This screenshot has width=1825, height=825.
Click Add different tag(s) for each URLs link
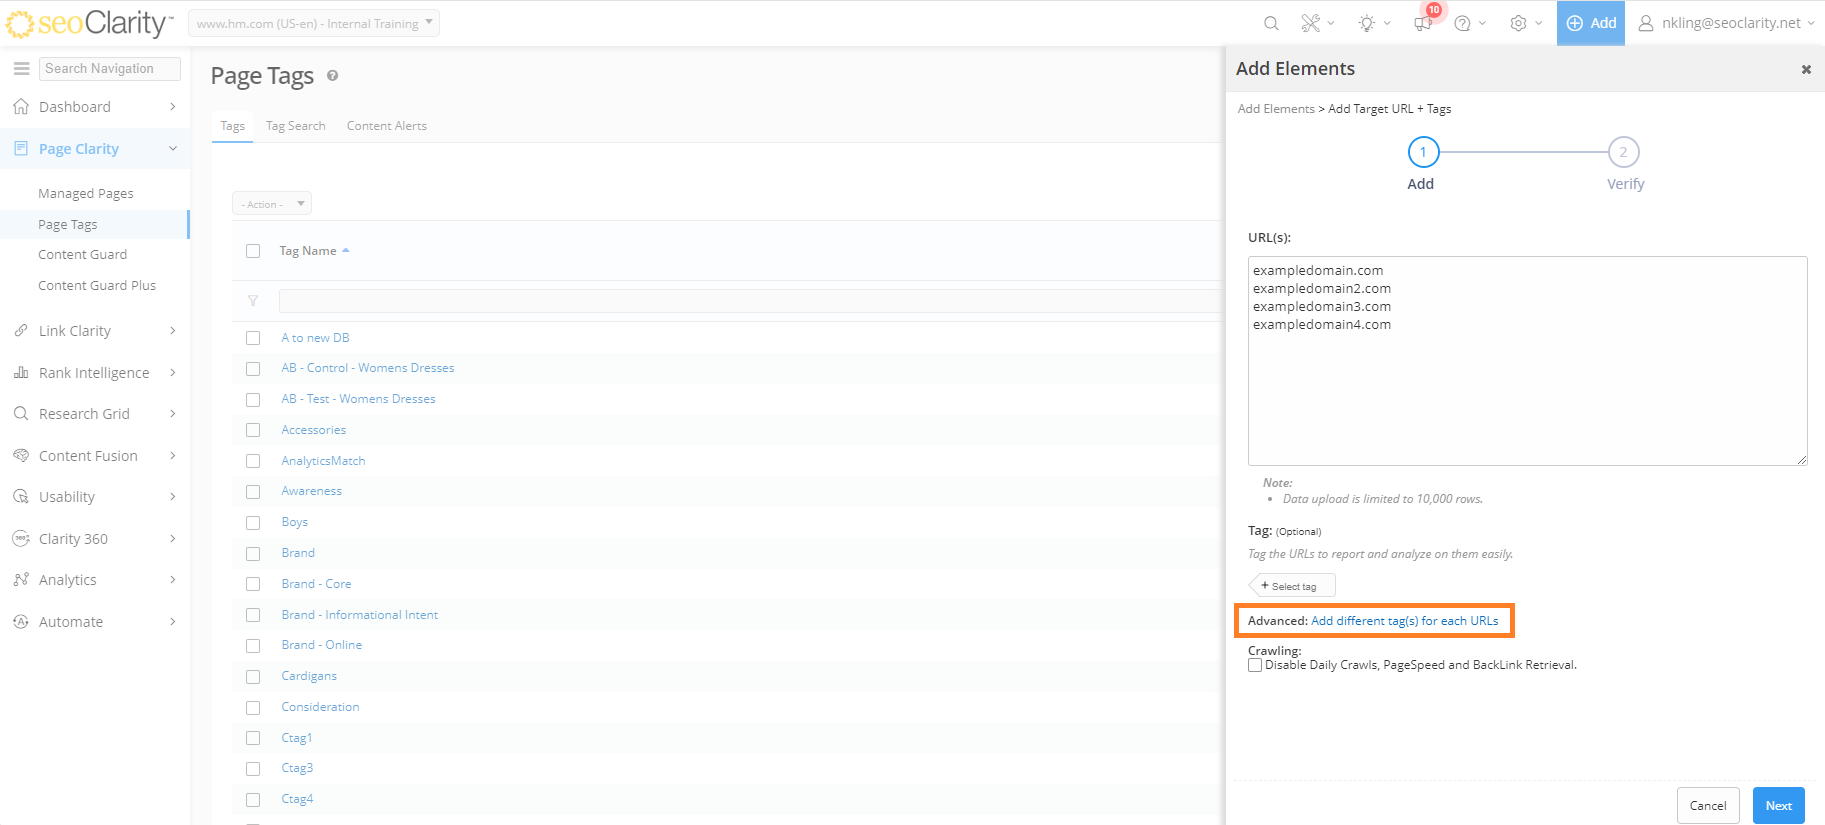(1404, 621)
